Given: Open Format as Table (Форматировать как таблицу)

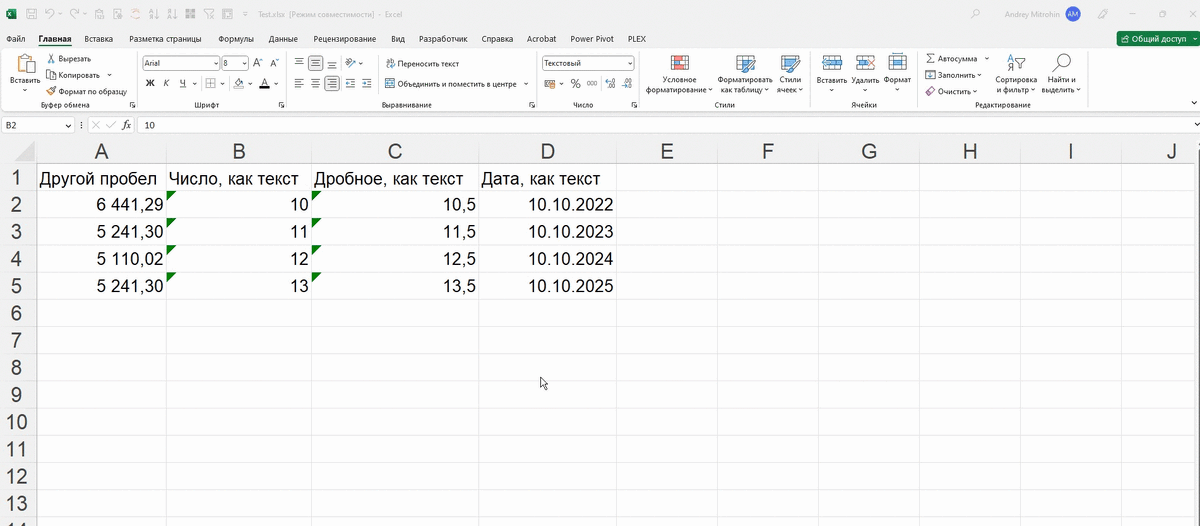Looking at the screenshot, I should pos(744,74).
